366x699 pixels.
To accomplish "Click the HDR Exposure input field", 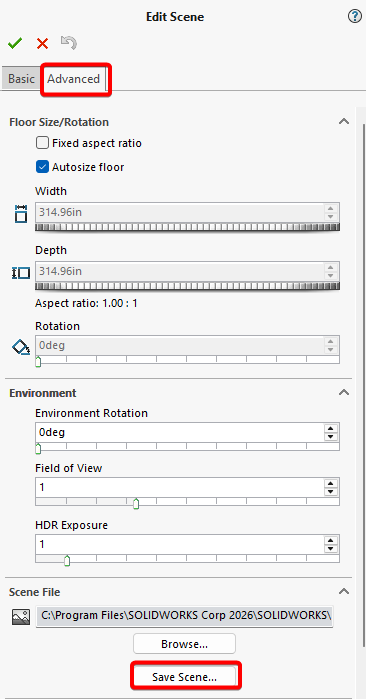I will [179, 544].
